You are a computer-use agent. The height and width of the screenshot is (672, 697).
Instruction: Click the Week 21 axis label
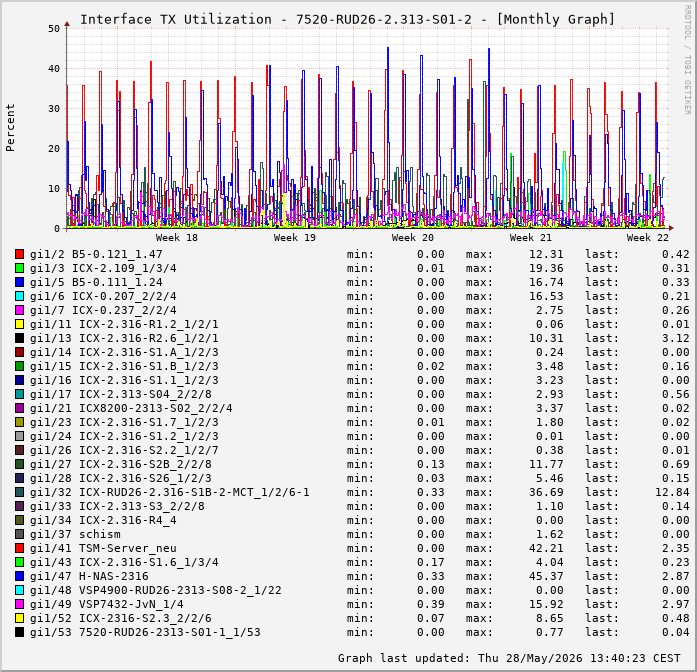(x=530, y=238)
